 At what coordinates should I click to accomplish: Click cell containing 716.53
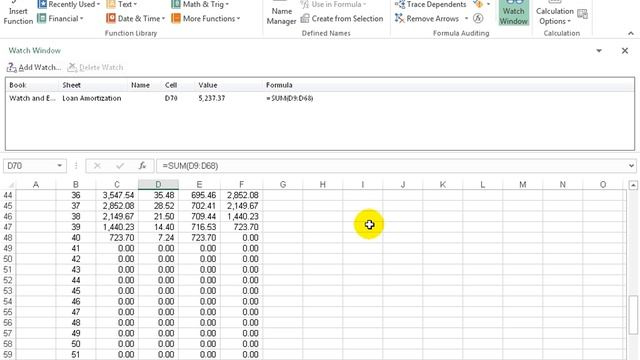point(200,227)
